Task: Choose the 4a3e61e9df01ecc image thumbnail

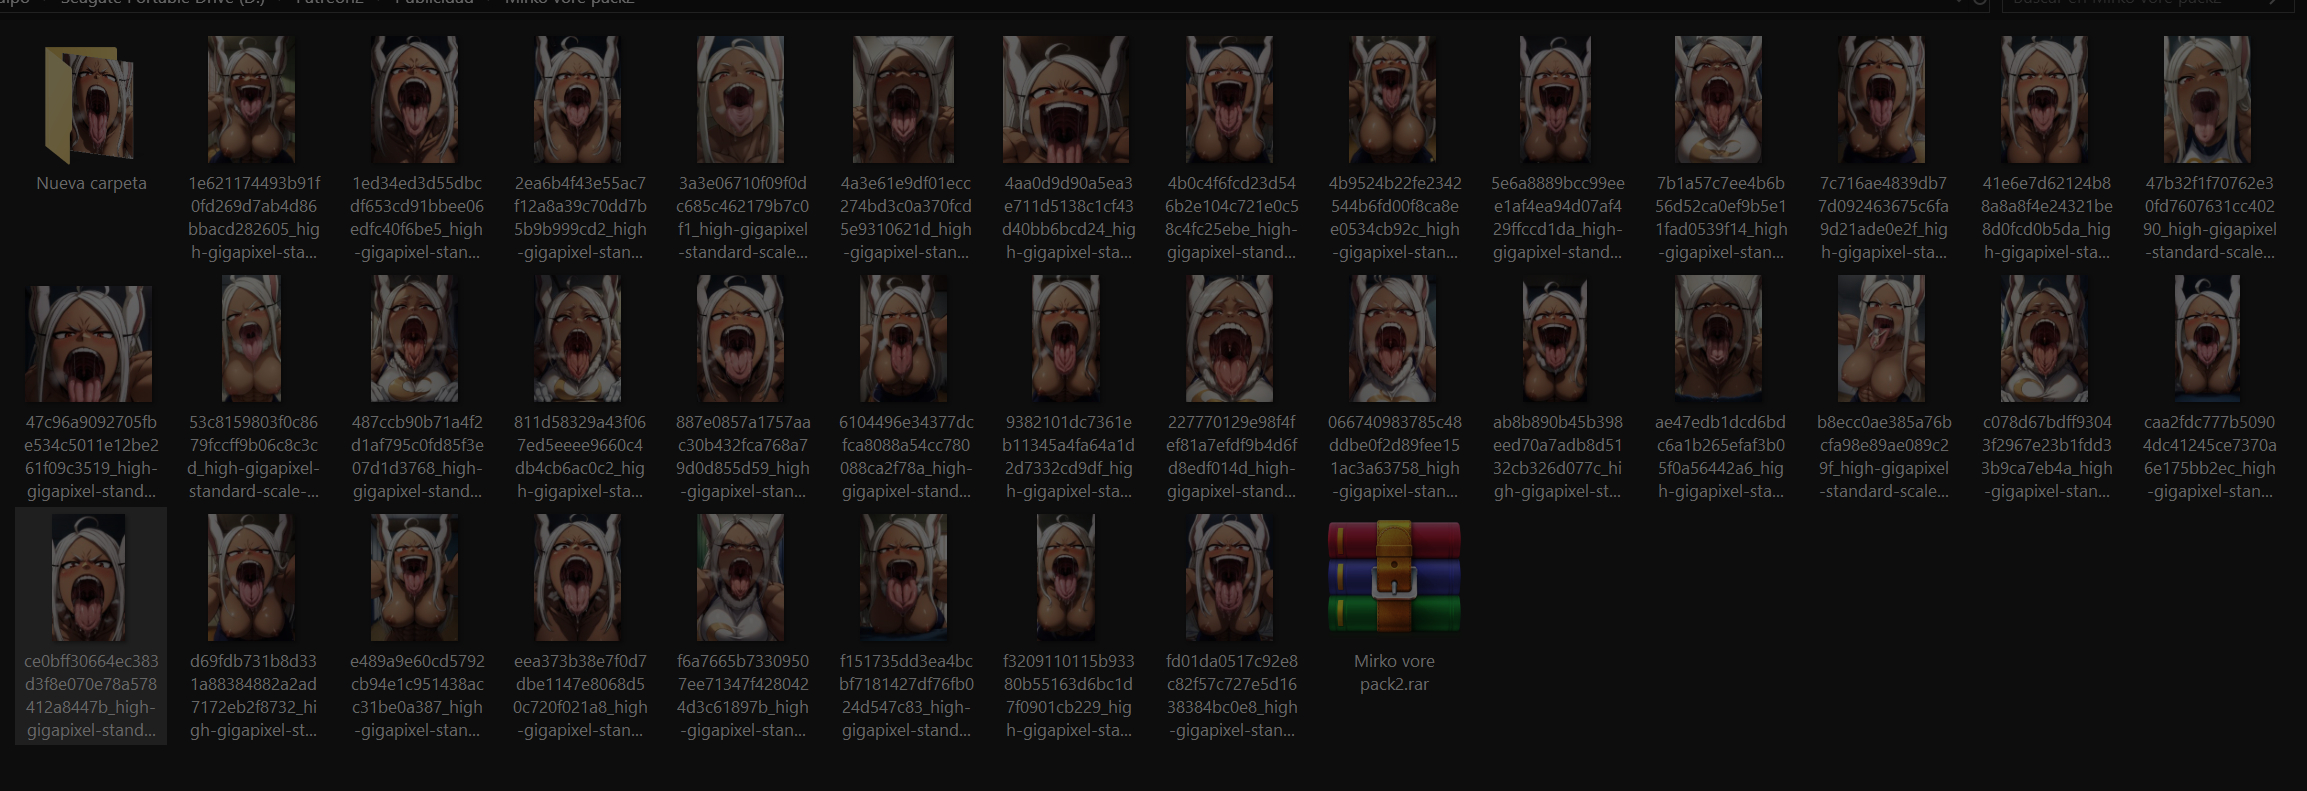Action: (x=903, y=99)
